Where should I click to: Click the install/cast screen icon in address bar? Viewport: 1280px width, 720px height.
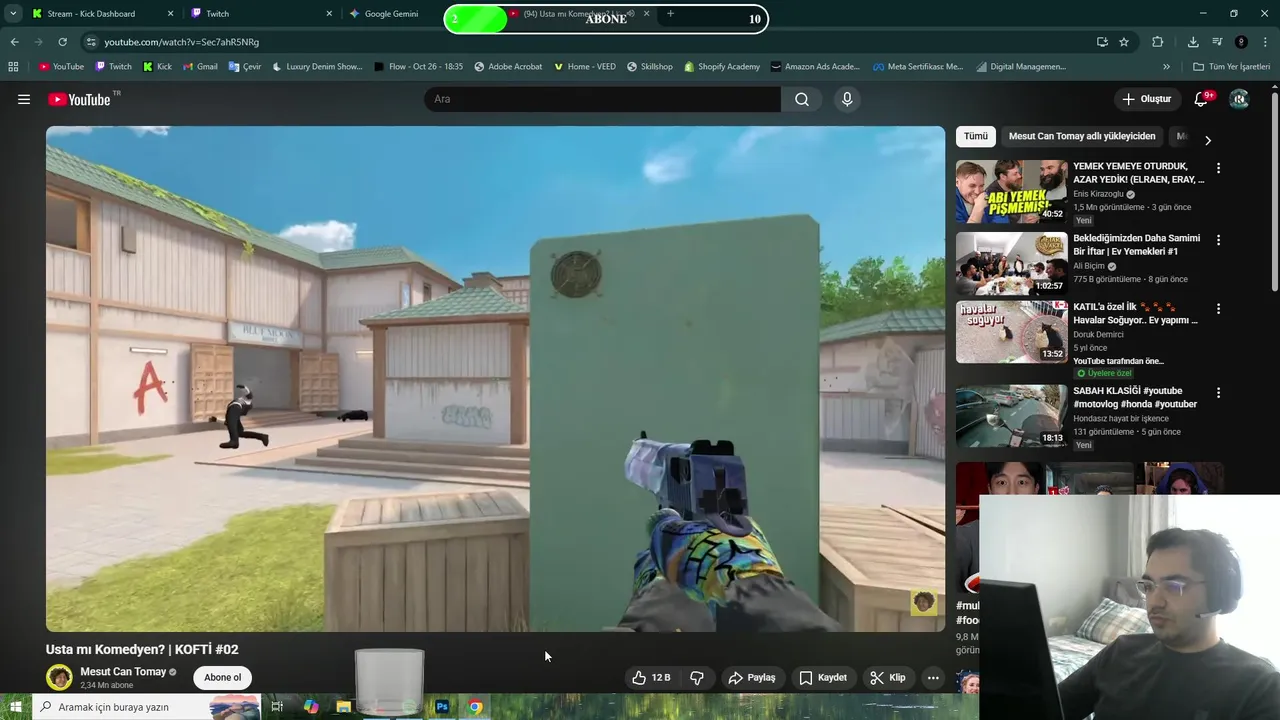(x=1102, y=42)
